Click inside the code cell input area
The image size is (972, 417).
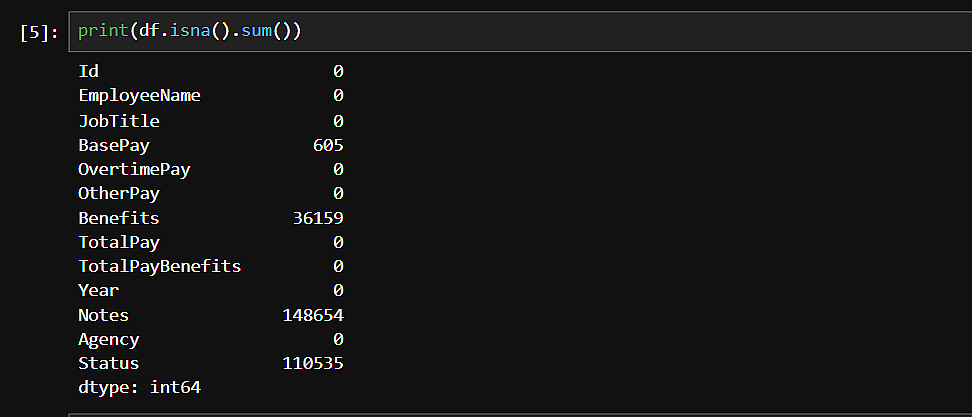(x=600, y=32)
